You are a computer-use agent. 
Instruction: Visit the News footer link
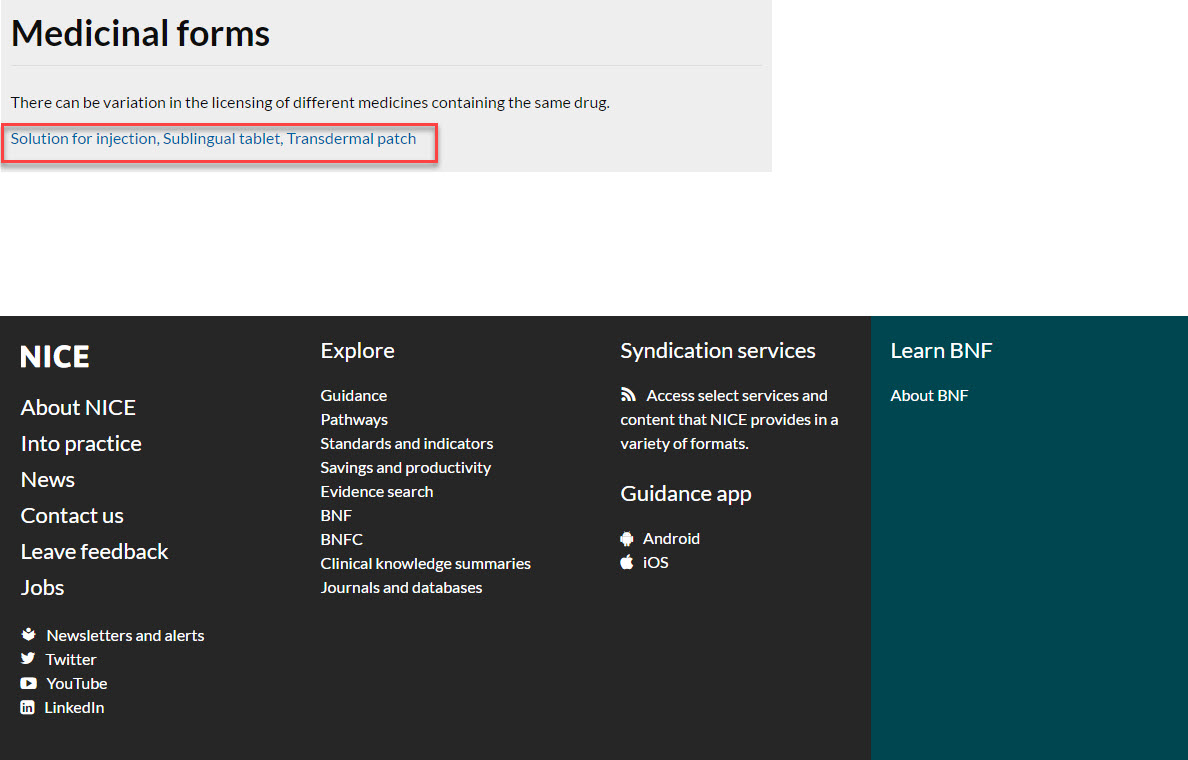pyautogui.click(x=48, y=479)
